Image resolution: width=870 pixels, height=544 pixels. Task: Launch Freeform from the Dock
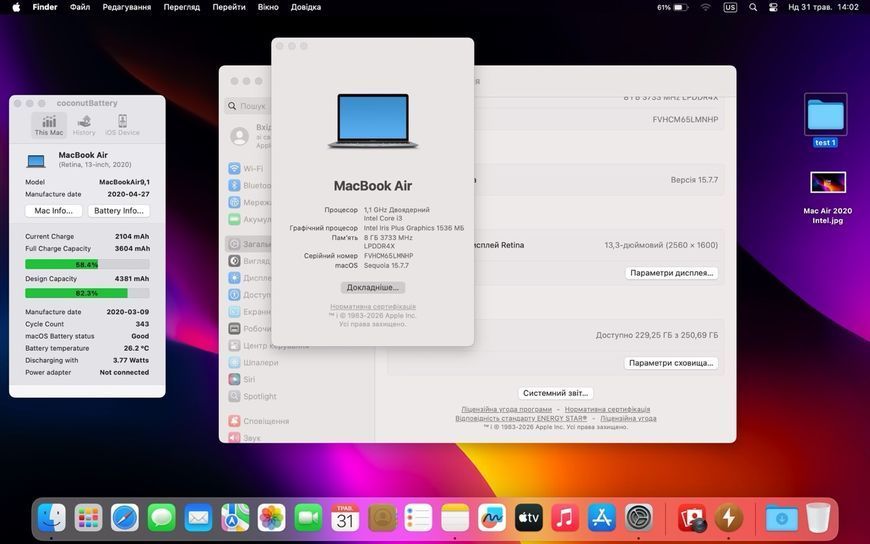point(492,518)
